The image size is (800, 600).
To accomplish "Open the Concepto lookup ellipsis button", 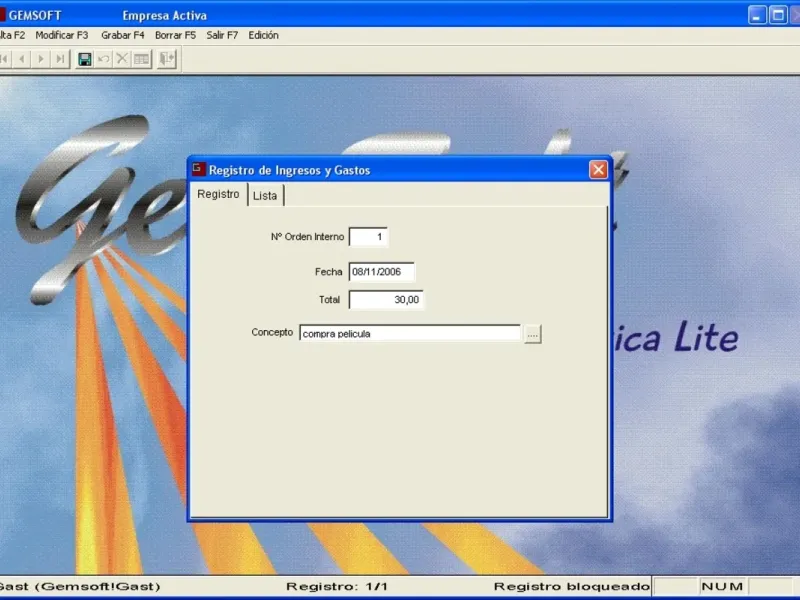I will [x=533, y=335].
